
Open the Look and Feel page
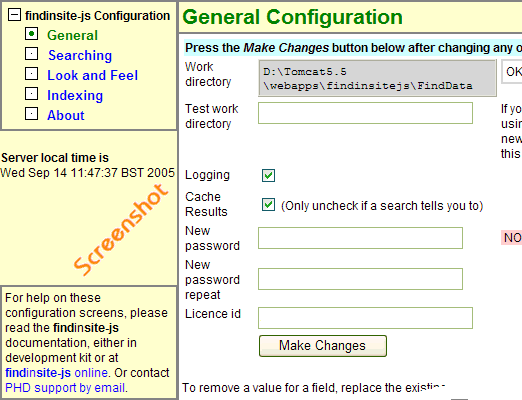click(x=92, y=75)
